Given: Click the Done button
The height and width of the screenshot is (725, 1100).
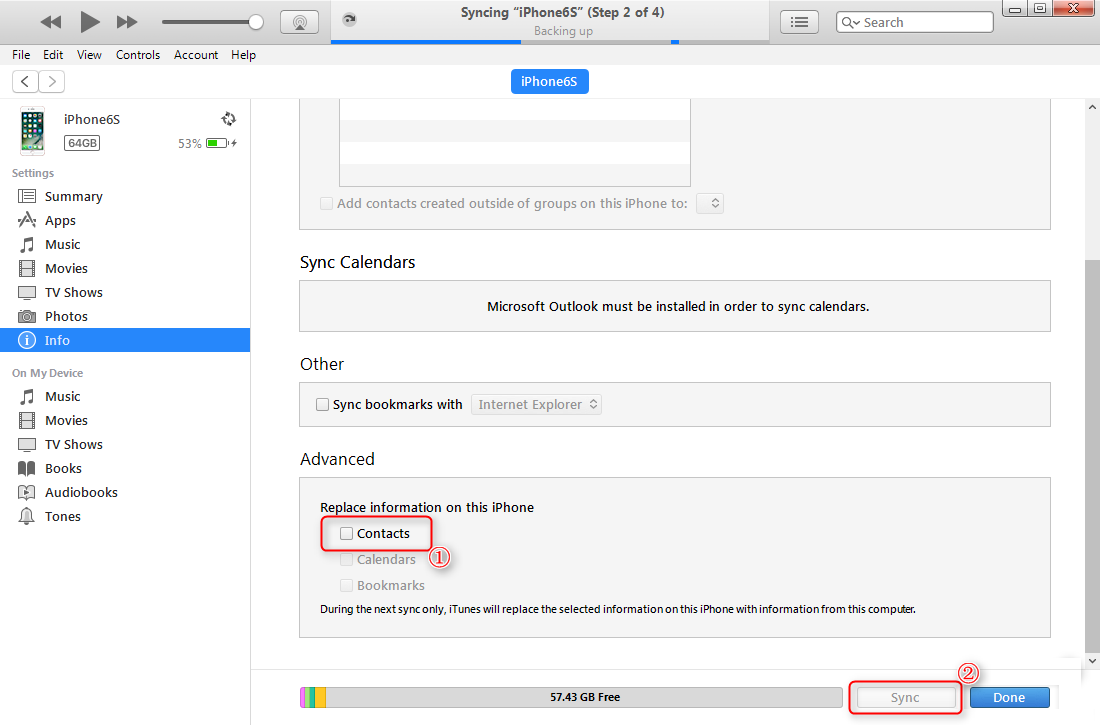Looking at the screenshot, I should [1009, 697].
